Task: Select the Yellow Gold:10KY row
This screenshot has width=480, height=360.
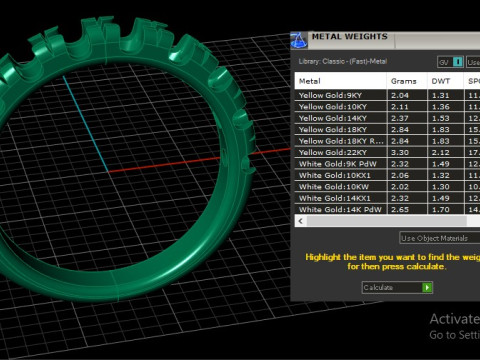Action: pyautogui.click(x=387, y=107)
